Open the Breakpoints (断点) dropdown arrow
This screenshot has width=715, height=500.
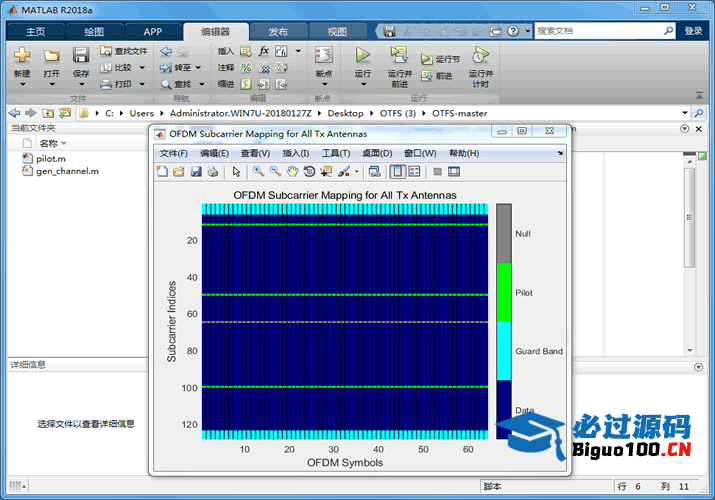pyautogui.click(x=324, y=85)
